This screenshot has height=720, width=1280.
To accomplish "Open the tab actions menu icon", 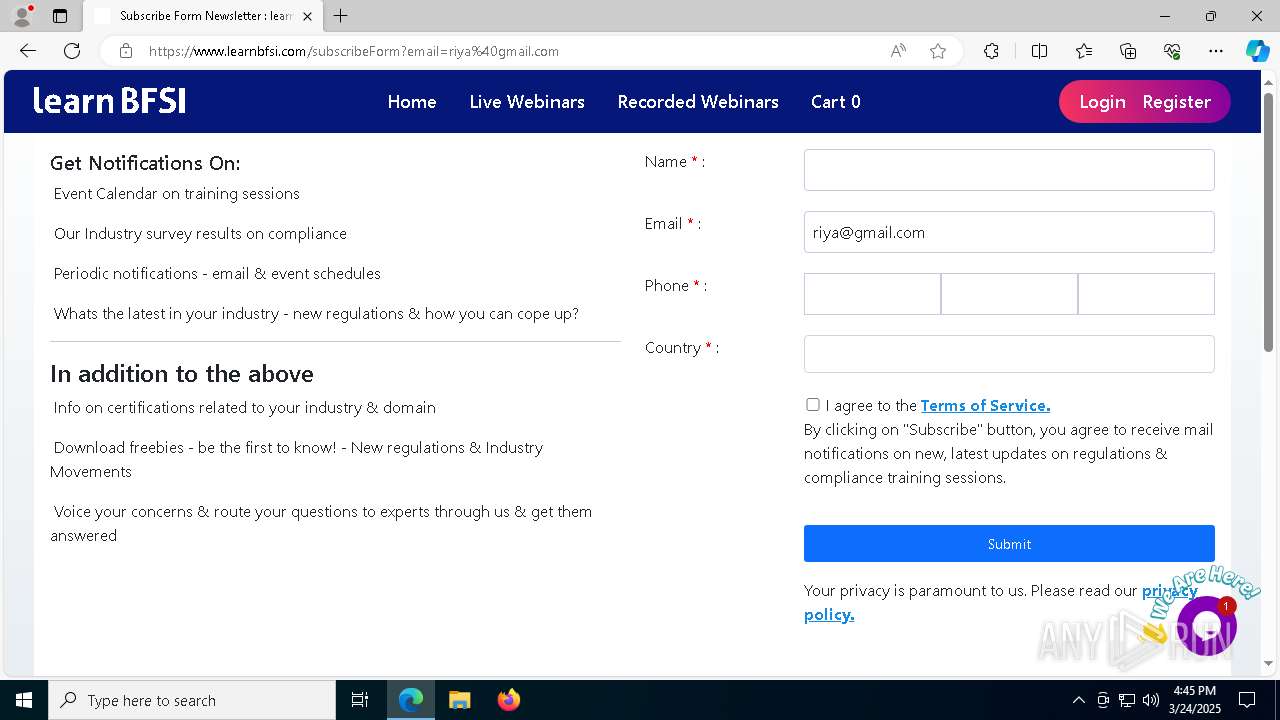I will point(60,16).
